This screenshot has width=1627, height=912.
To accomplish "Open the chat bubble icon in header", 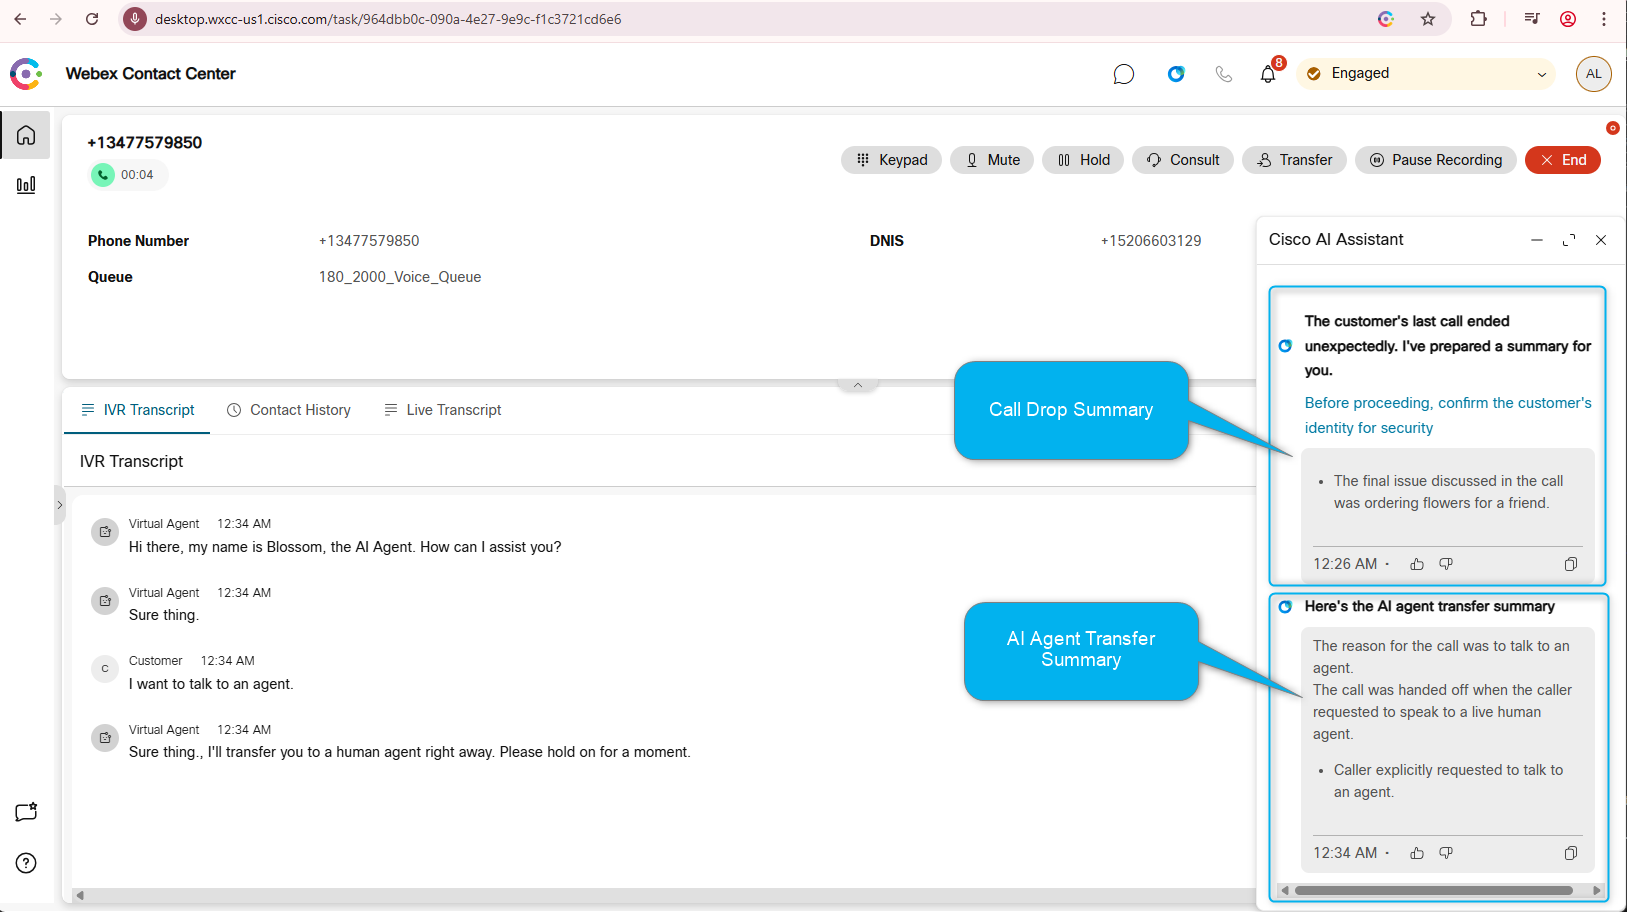I will pos(1123,74).
